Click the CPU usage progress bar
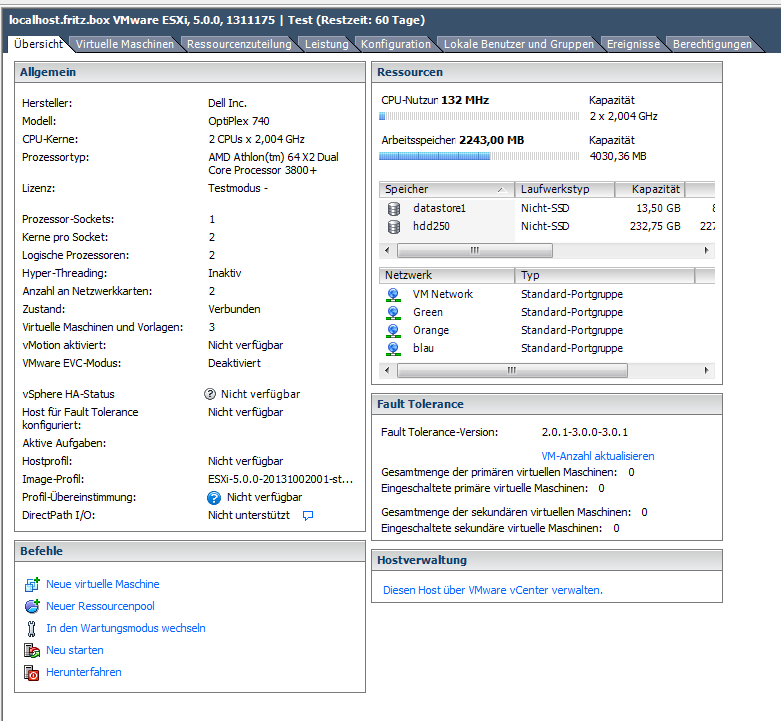 pyautogui.click(x=479, y=117)
